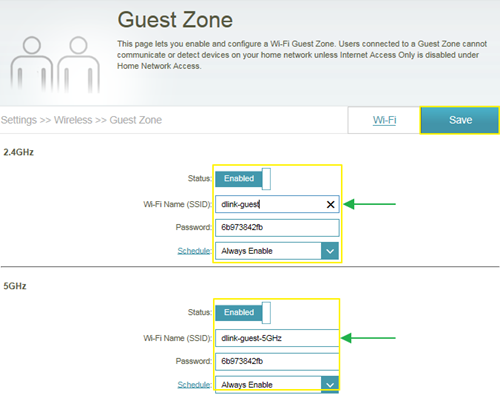Click the 2.4GHz Wi-Fi Name dlink-guest field
Image resolution: width=500 pixels, height=395 pixels.
tap(277, 204)
